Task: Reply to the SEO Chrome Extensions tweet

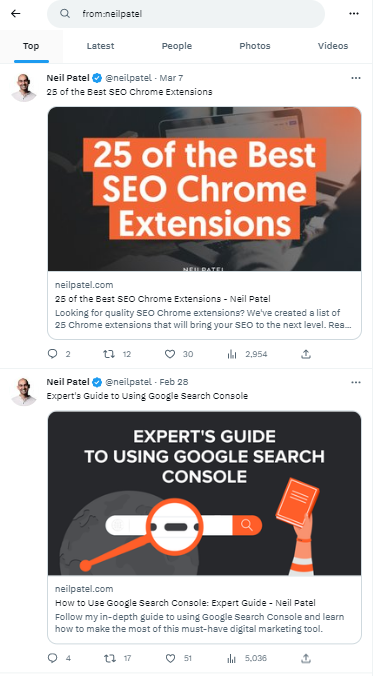Action: click(x=53, y=354)
